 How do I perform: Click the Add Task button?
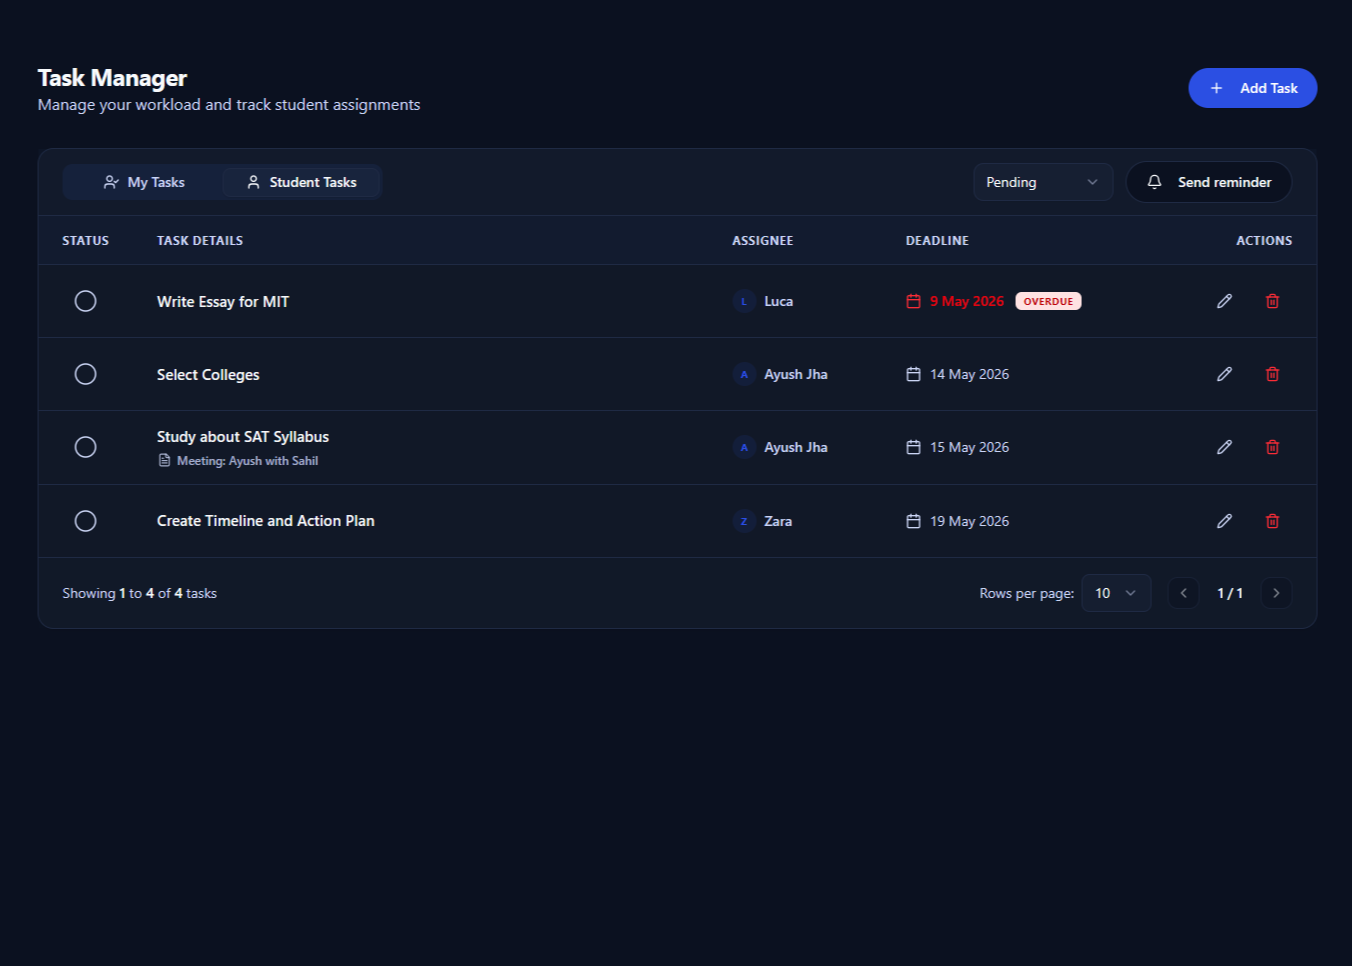click(1252, 88)
